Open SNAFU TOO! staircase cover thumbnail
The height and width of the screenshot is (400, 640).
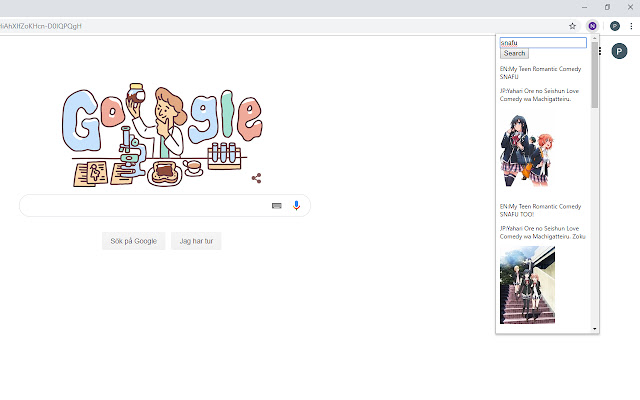pyautogui.click(x=527, y=284)
